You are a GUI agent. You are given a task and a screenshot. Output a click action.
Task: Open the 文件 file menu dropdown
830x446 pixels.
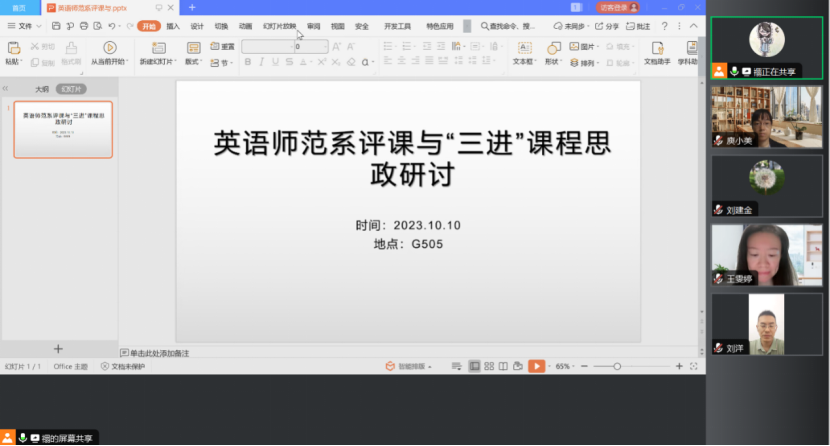(x=24, y=26)
